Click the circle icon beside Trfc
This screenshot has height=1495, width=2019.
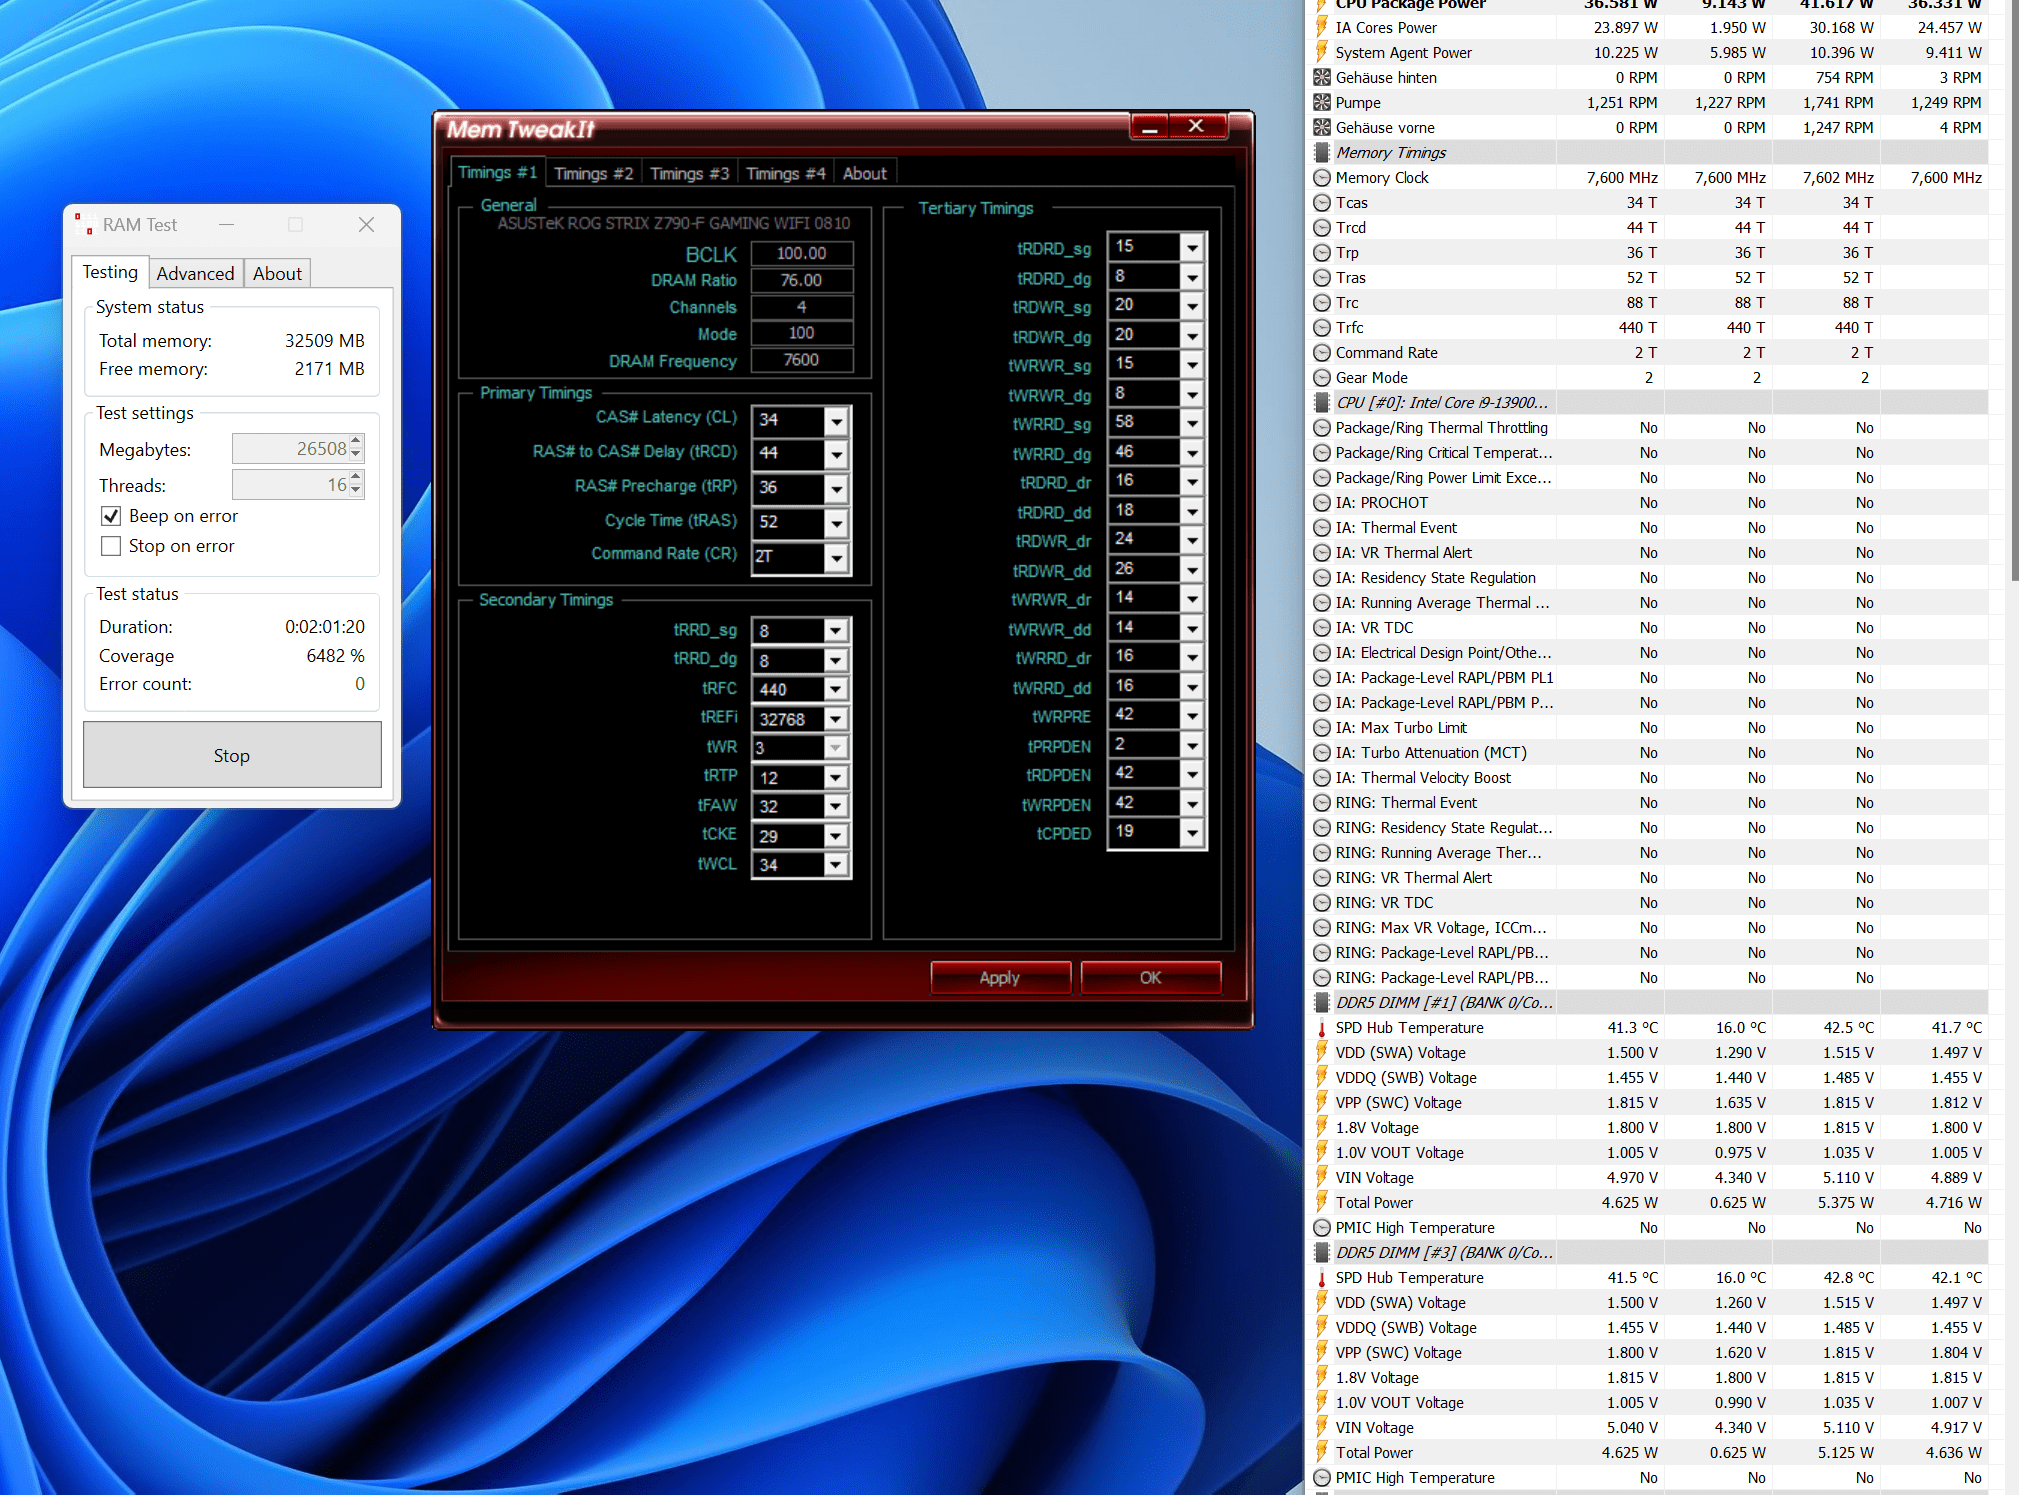click(1322, 328)
